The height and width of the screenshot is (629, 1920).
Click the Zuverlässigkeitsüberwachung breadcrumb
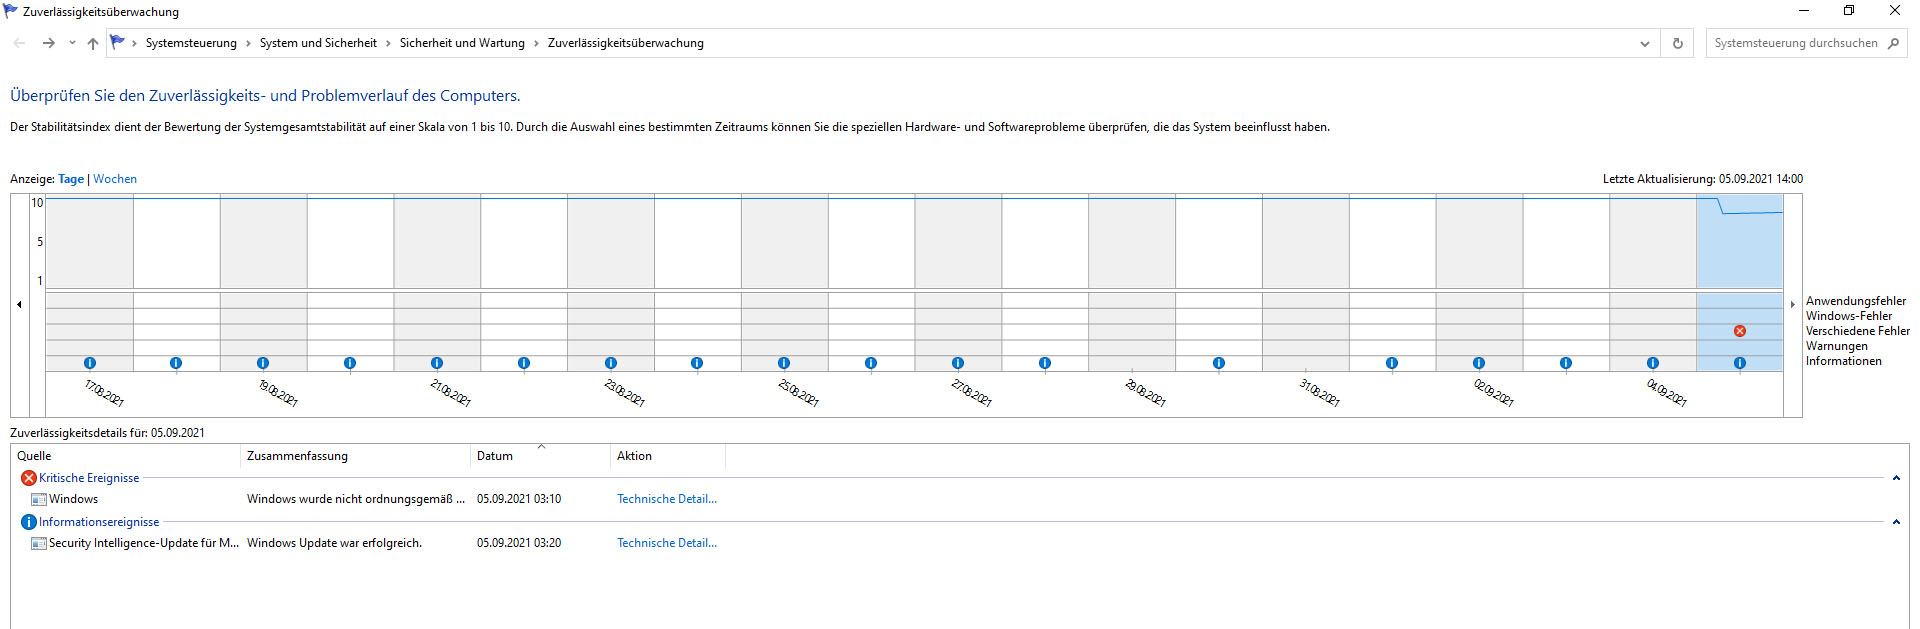626,43
